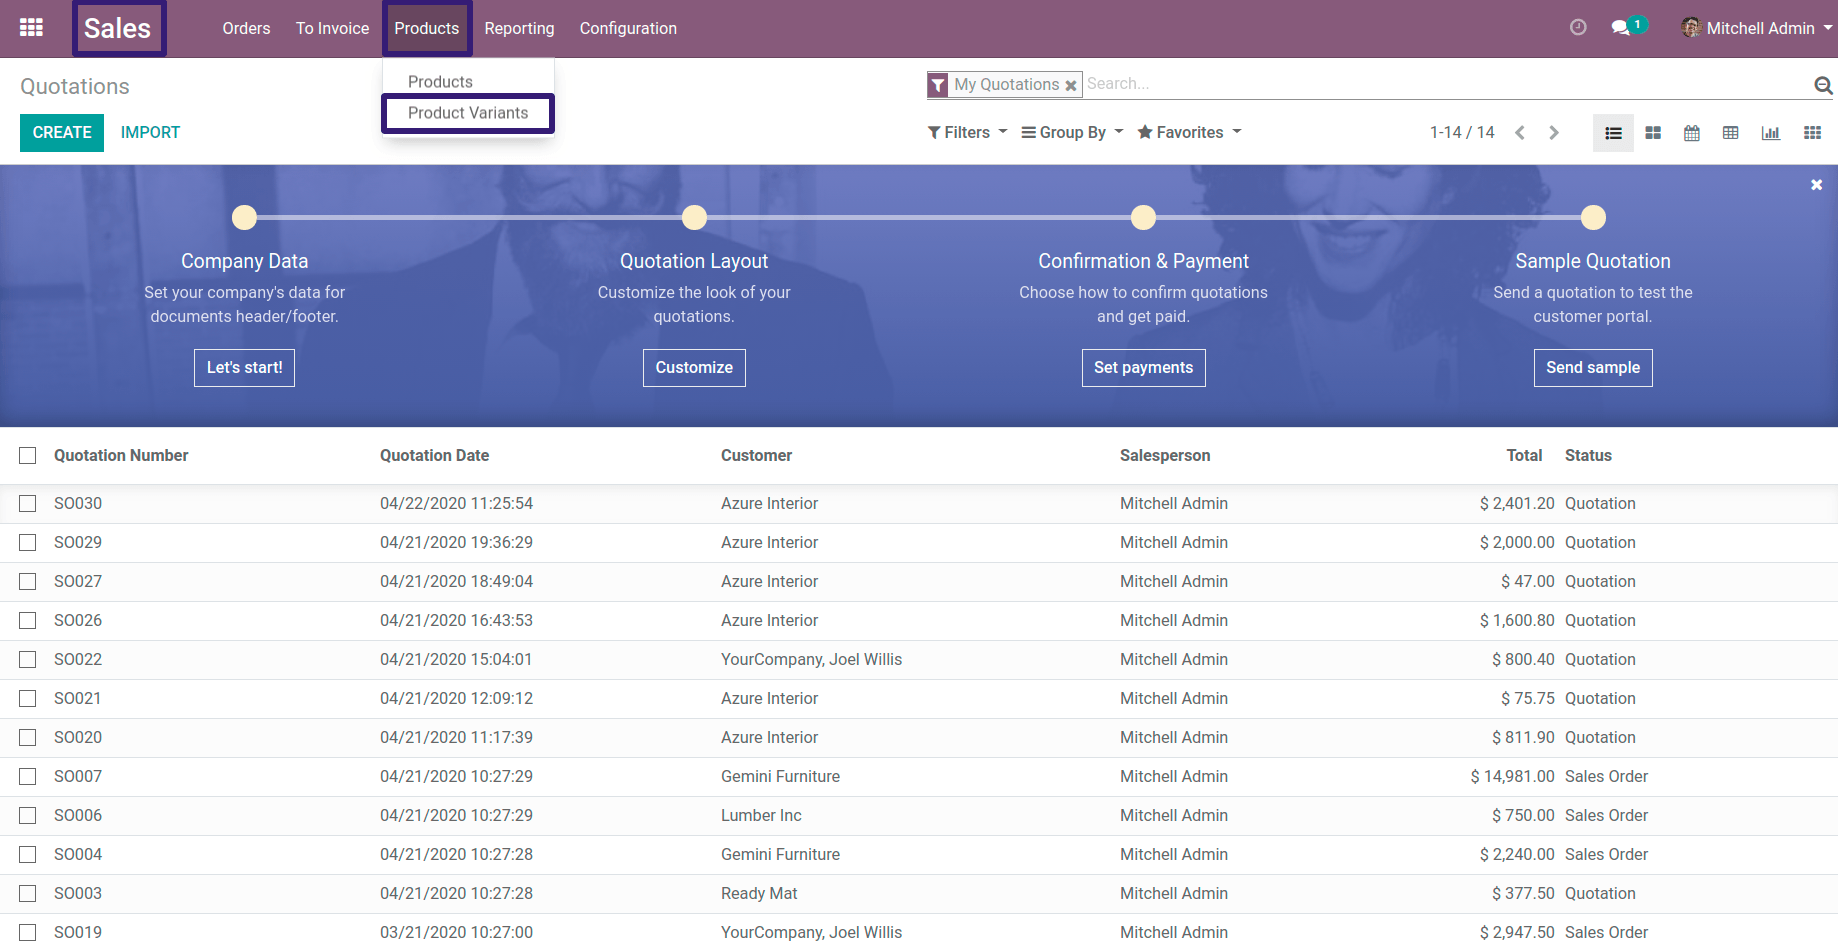
Task: Click the Customize button
Action: (694, 368)
